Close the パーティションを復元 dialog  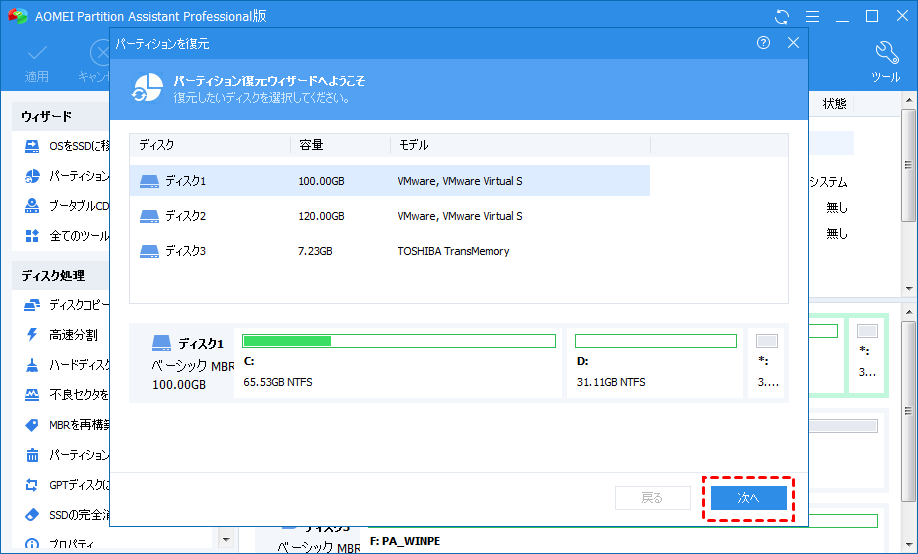793,43
